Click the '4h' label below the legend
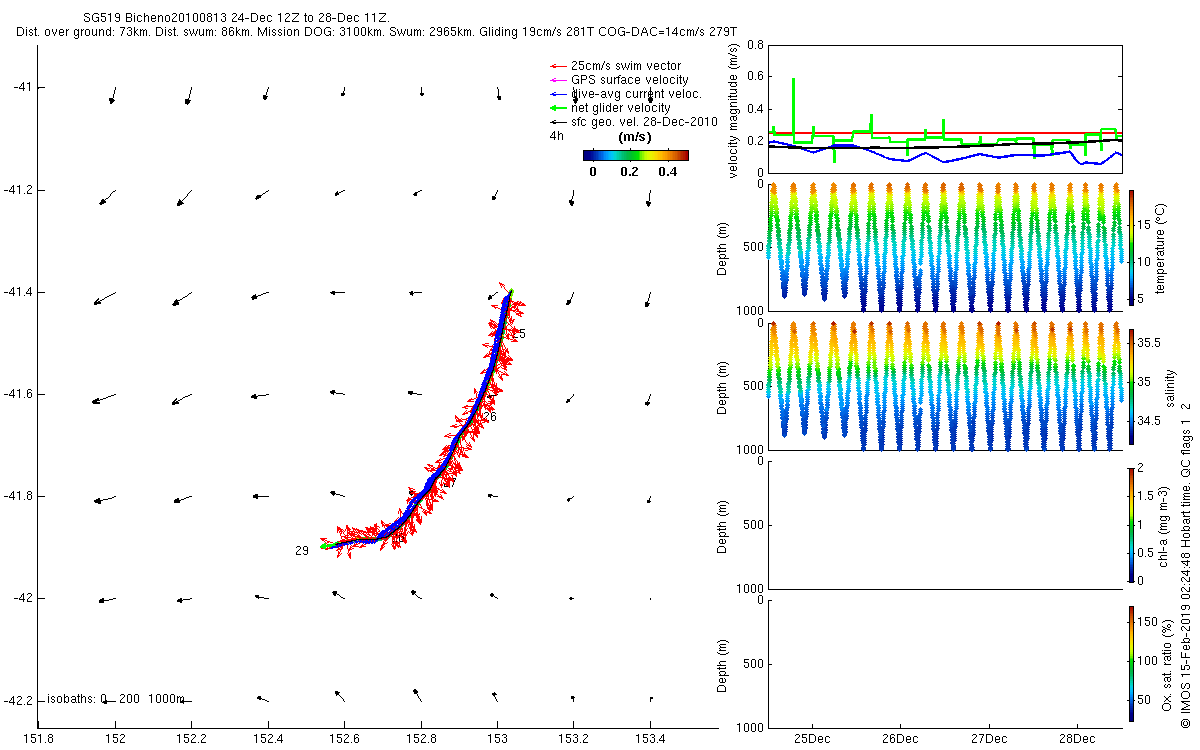 click(x=556, y=136)
